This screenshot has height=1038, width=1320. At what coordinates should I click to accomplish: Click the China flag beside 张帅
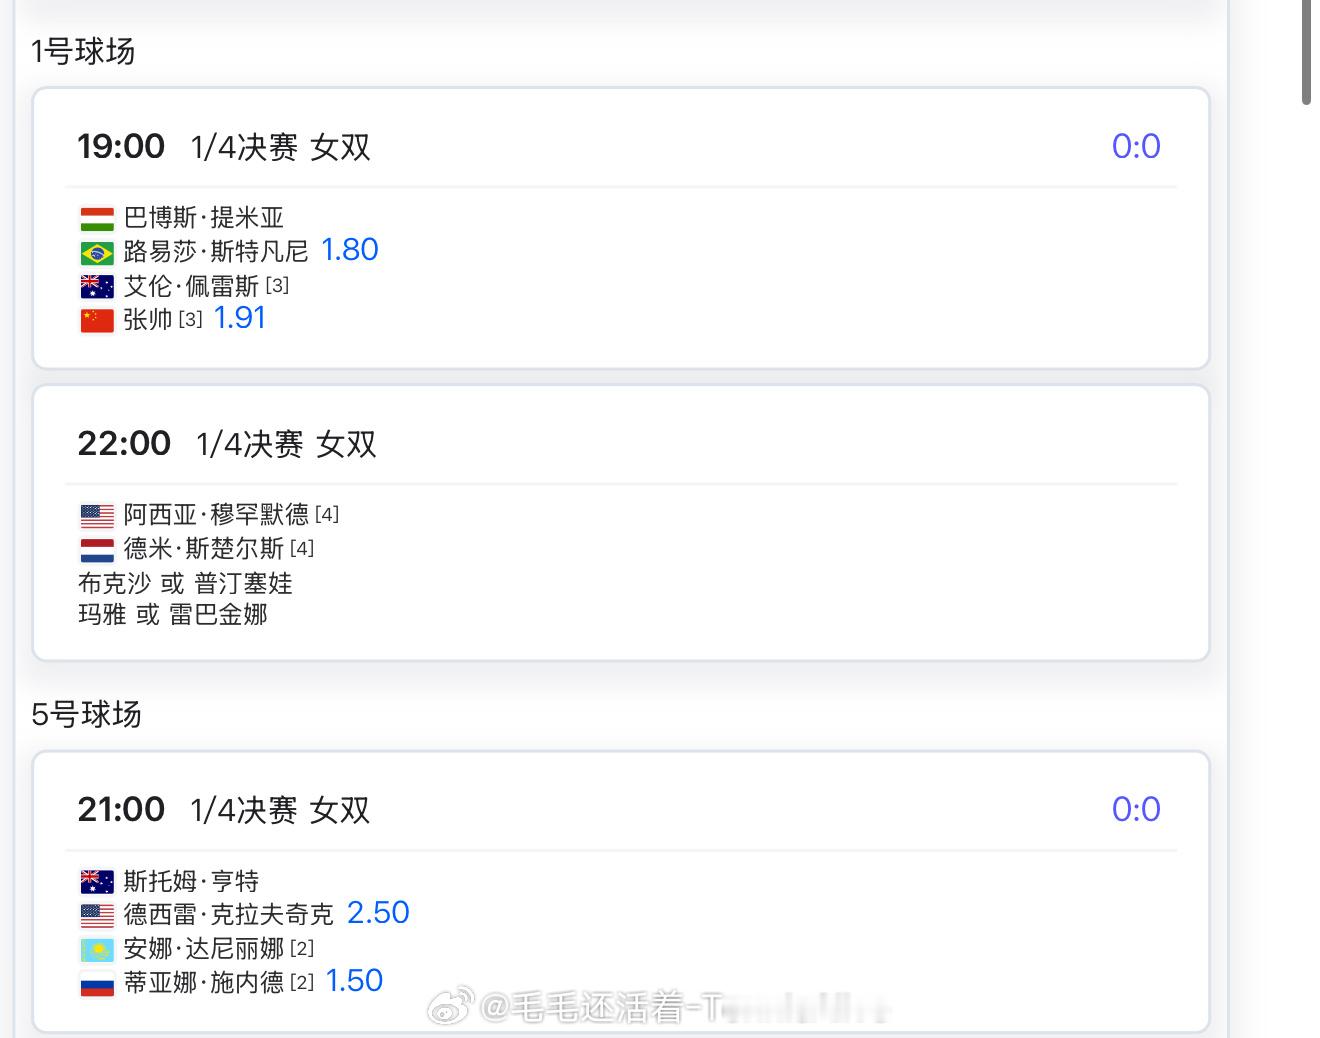(x=97, y=320)
